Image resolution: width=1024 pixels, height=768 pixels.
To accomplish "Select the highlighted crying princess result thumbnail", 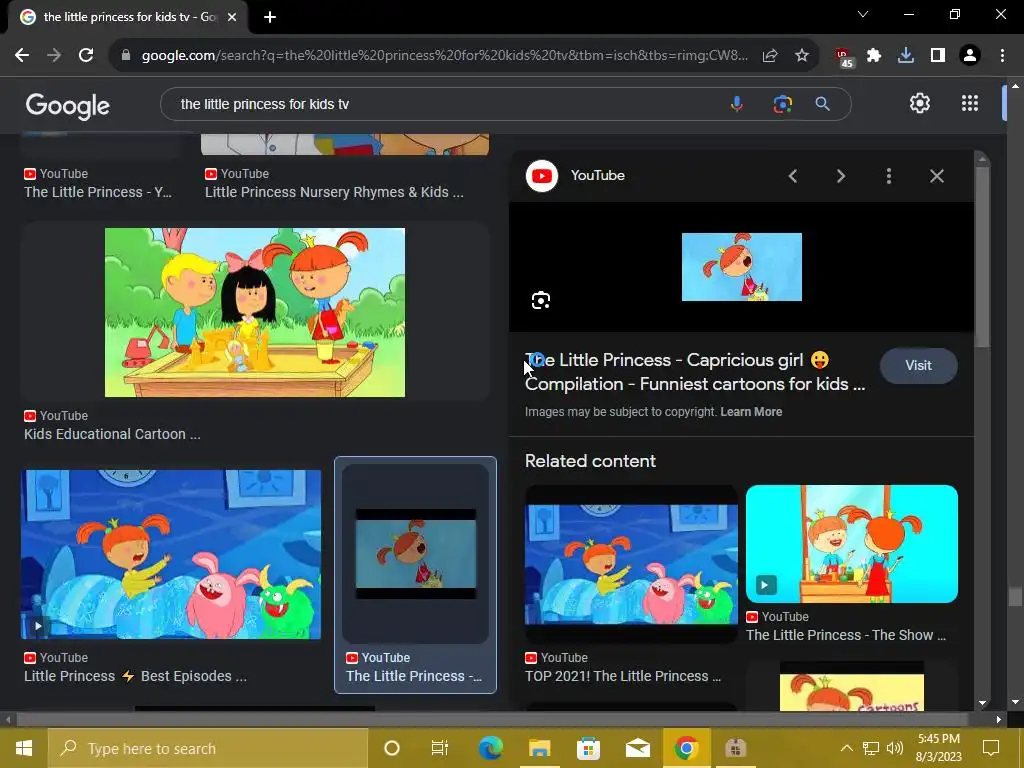I will click(415, 554).
